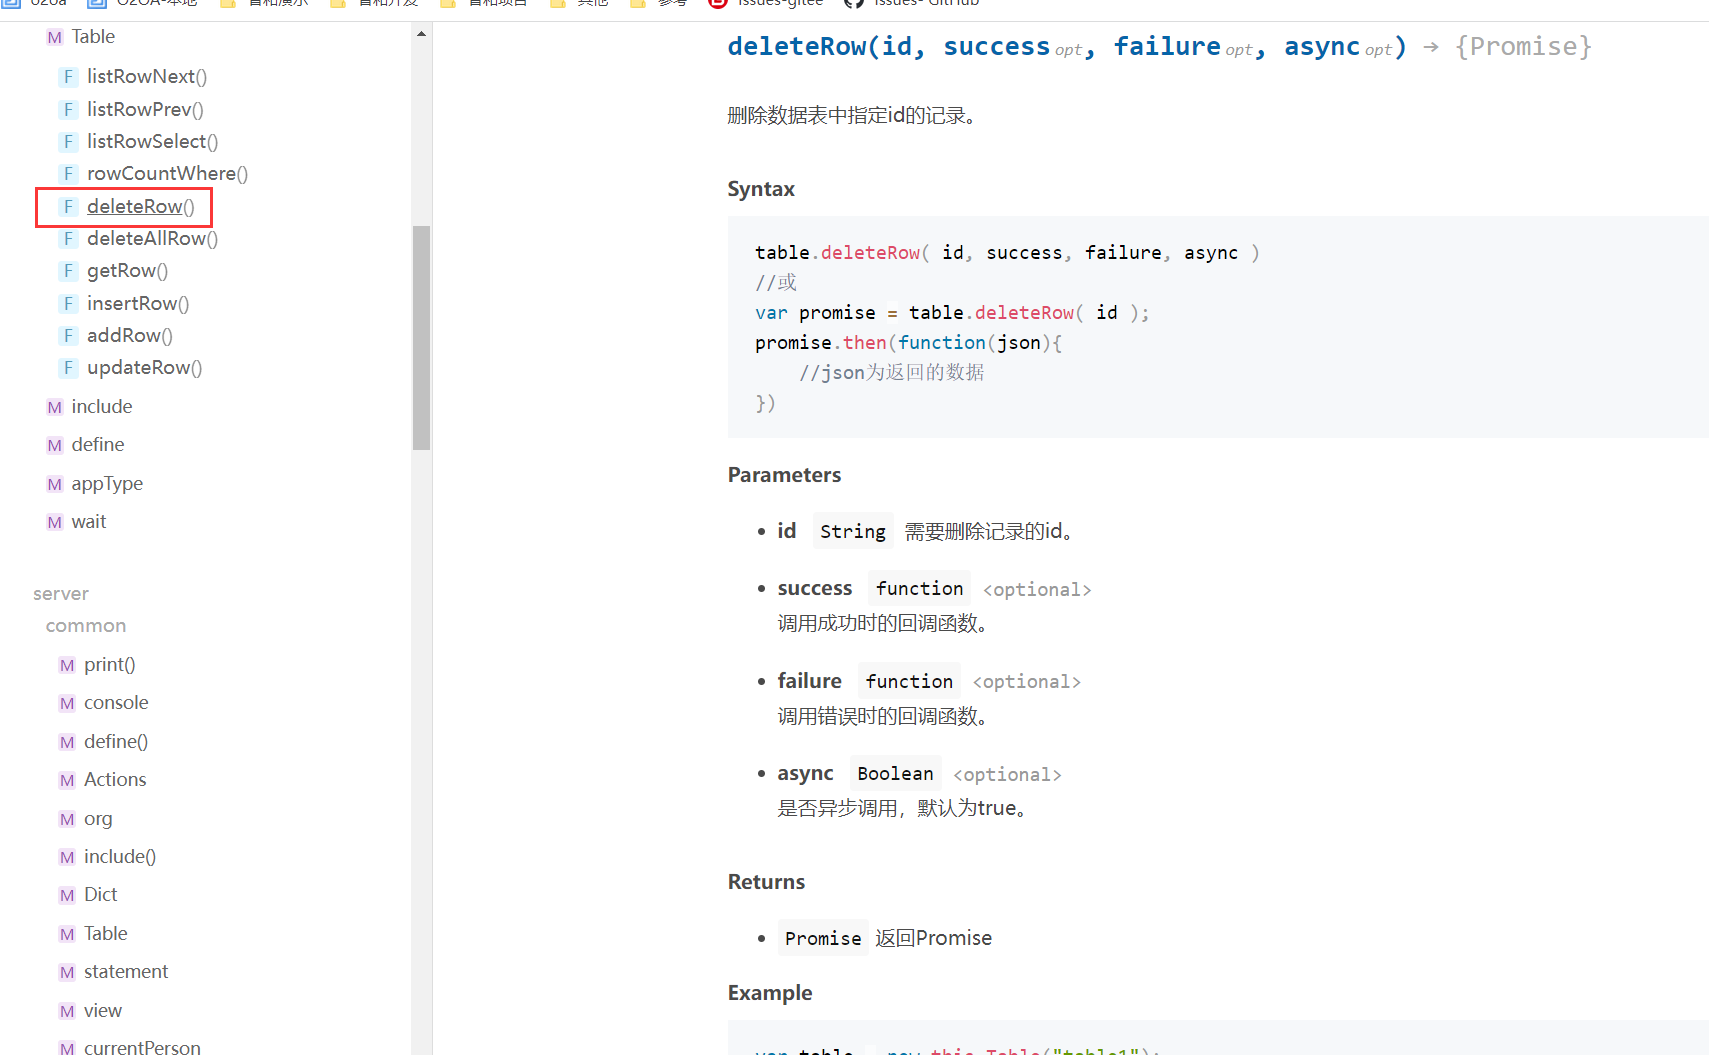Click the deleteRow(id, success, failure, async) heading

(1067, 47)
